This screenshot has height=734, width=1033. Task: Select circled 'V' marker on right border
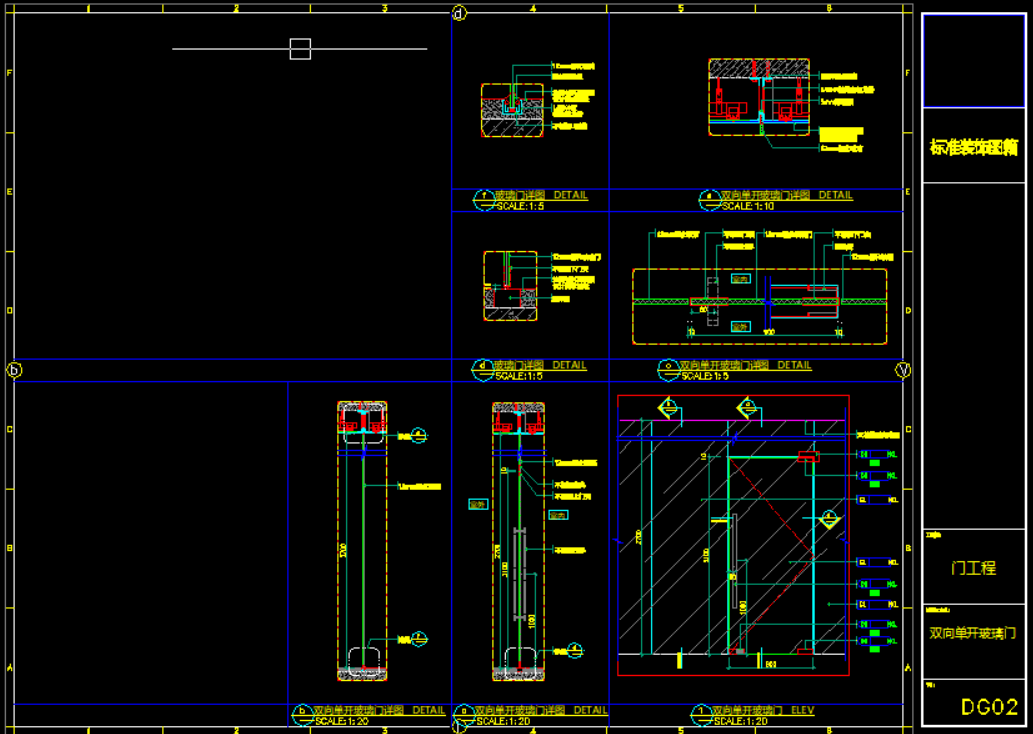tap(903, 370)
